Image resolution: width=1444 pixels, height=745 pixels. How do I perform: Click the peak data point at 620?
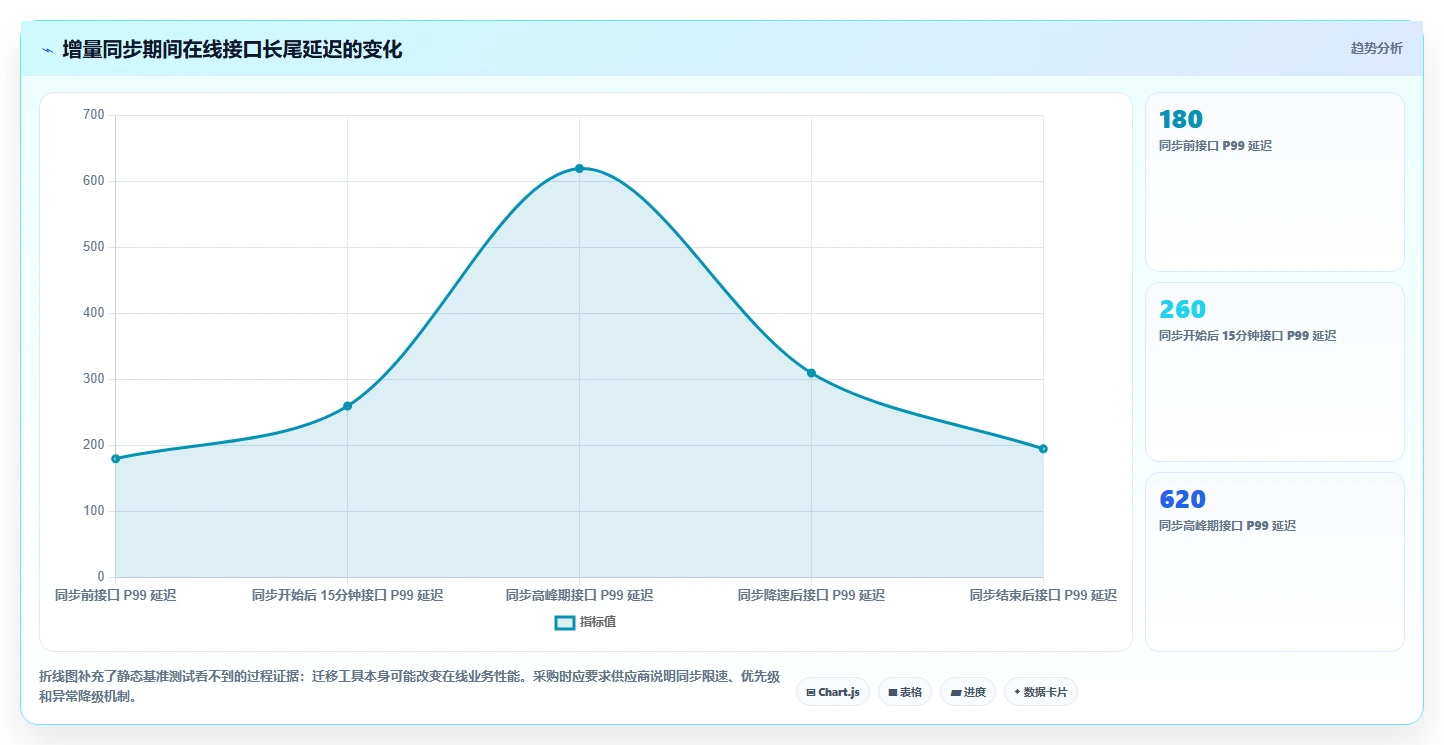point(579,168)
